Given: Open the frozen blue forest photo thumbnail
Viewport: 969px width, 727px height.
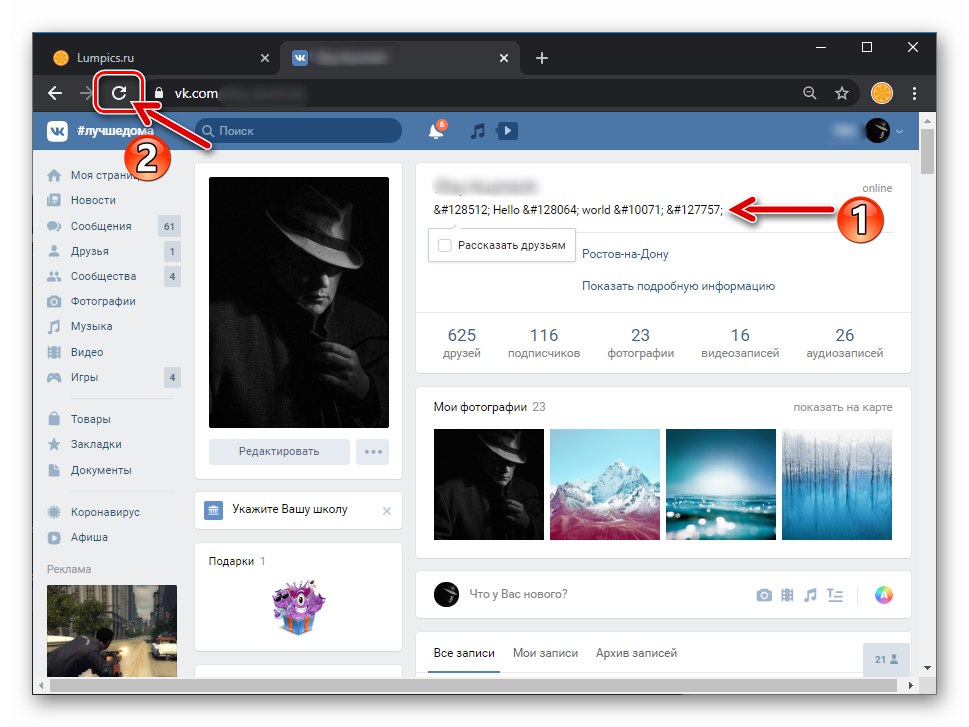Looking at the screenshot, I should 837,485.
